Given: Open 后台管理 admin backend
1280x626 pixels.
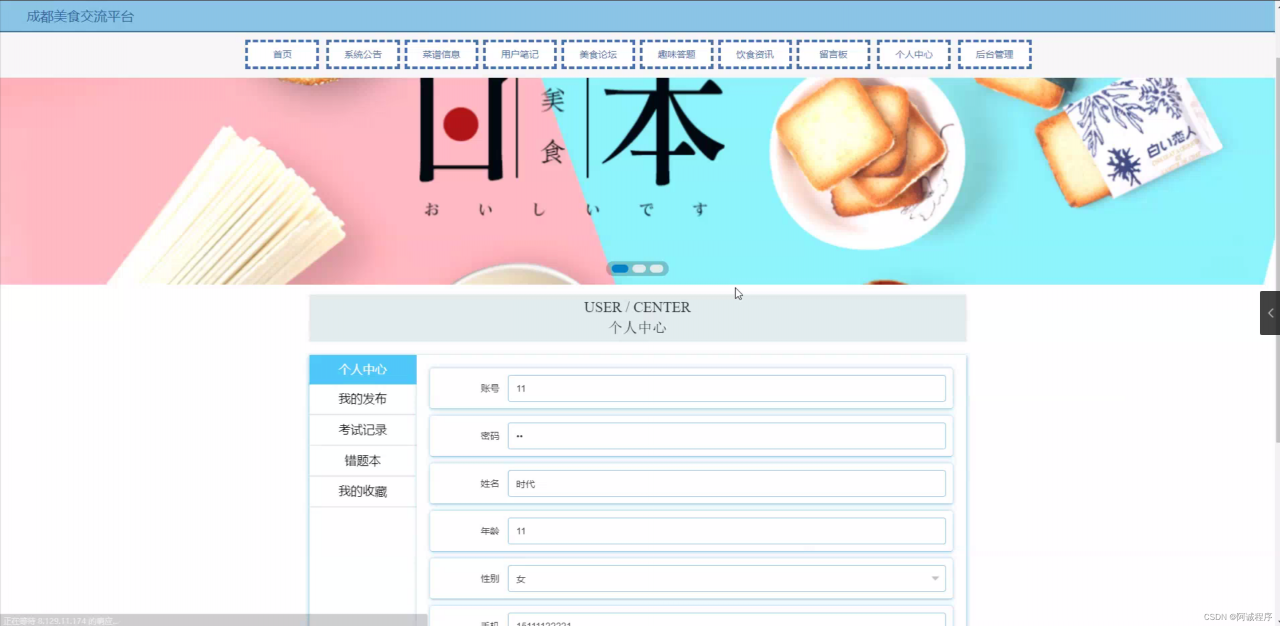Looking at the screenshot, I should click(994, 54).
